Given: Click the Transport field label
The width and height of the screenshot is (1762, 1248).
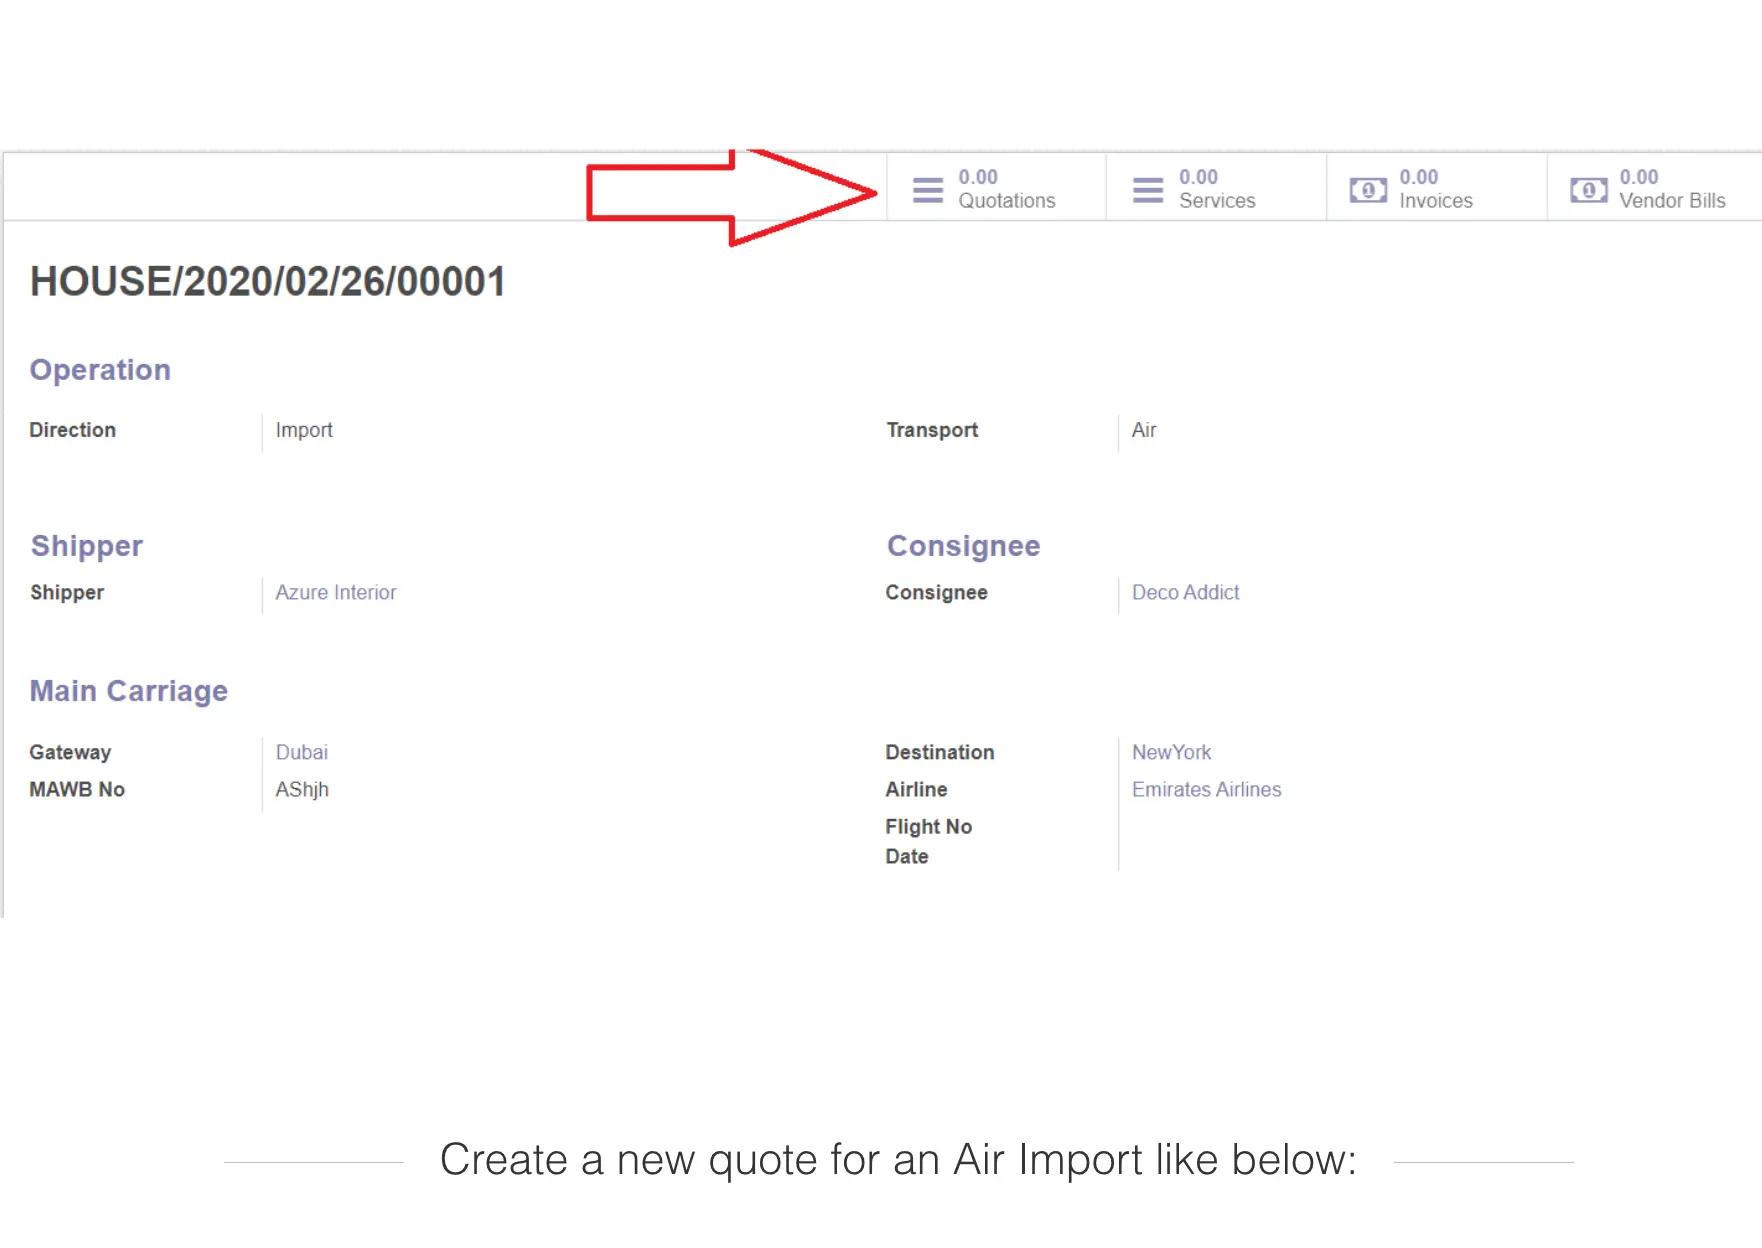Looking at the screenshot, I should coord(932,430).
